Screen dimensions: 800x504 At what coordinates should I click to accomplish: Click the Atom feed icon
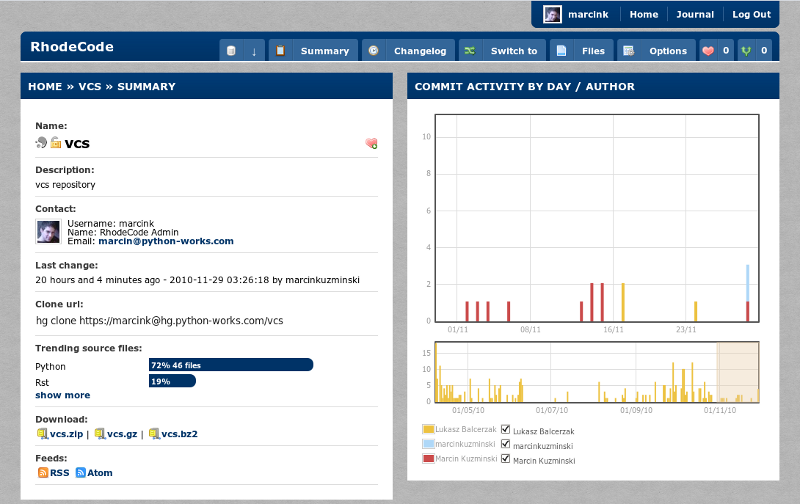click(81, 472)
